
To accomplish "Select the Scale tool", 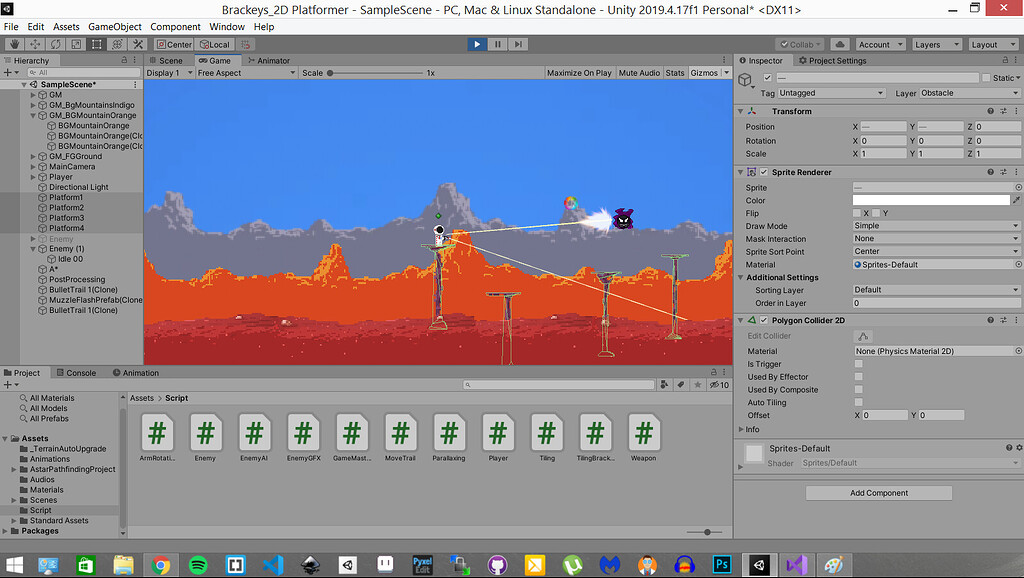I will (77, 44).
